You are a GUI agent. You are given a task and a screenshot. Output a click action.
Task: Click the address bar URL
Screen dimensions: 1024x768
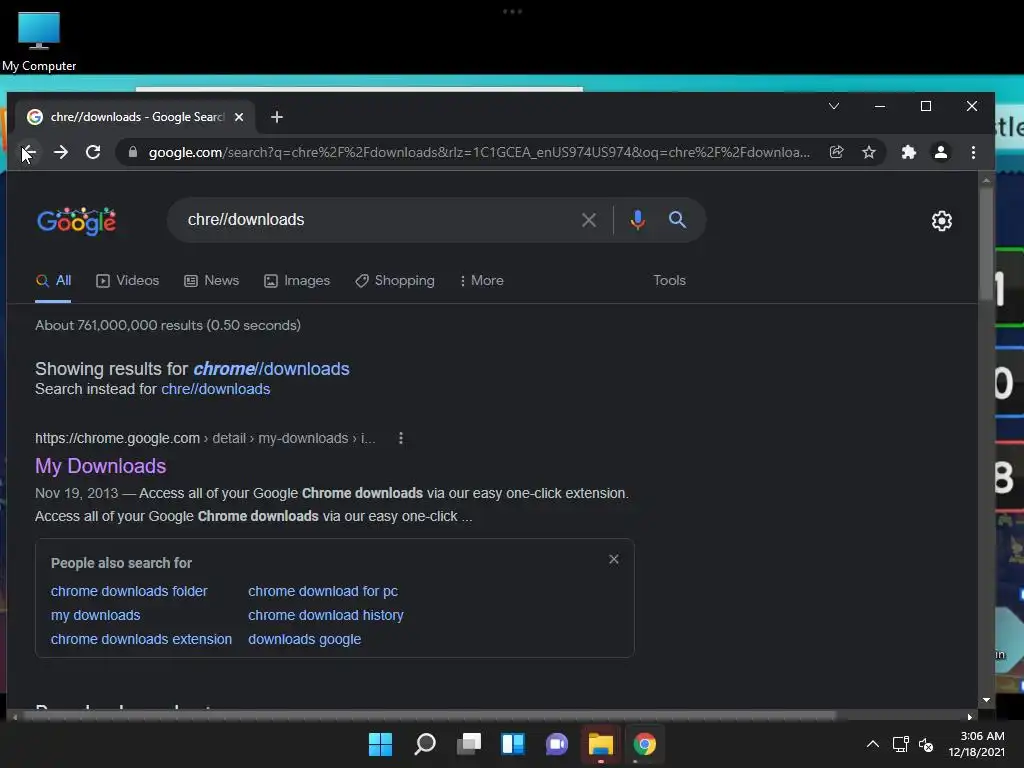479,152
